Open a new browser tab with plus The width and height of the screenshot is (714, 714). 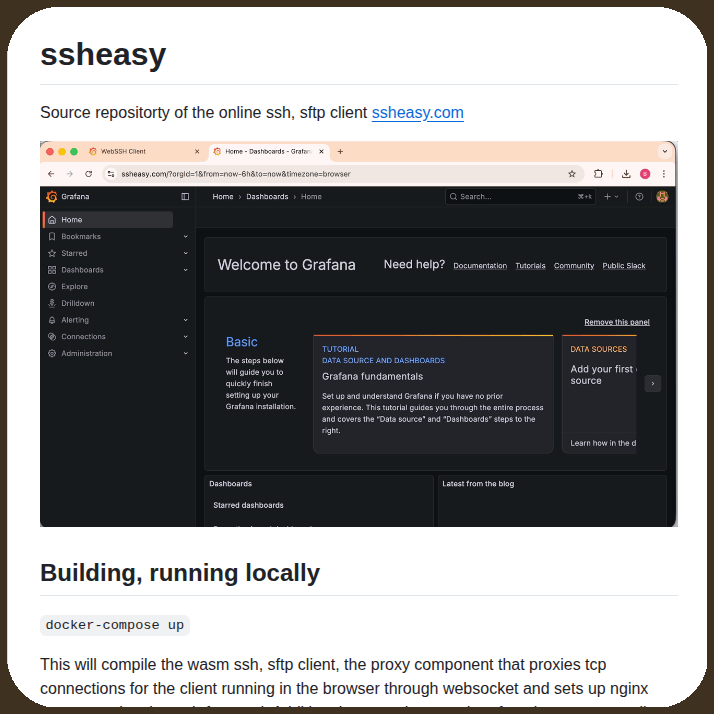click(x=340, y=152)
